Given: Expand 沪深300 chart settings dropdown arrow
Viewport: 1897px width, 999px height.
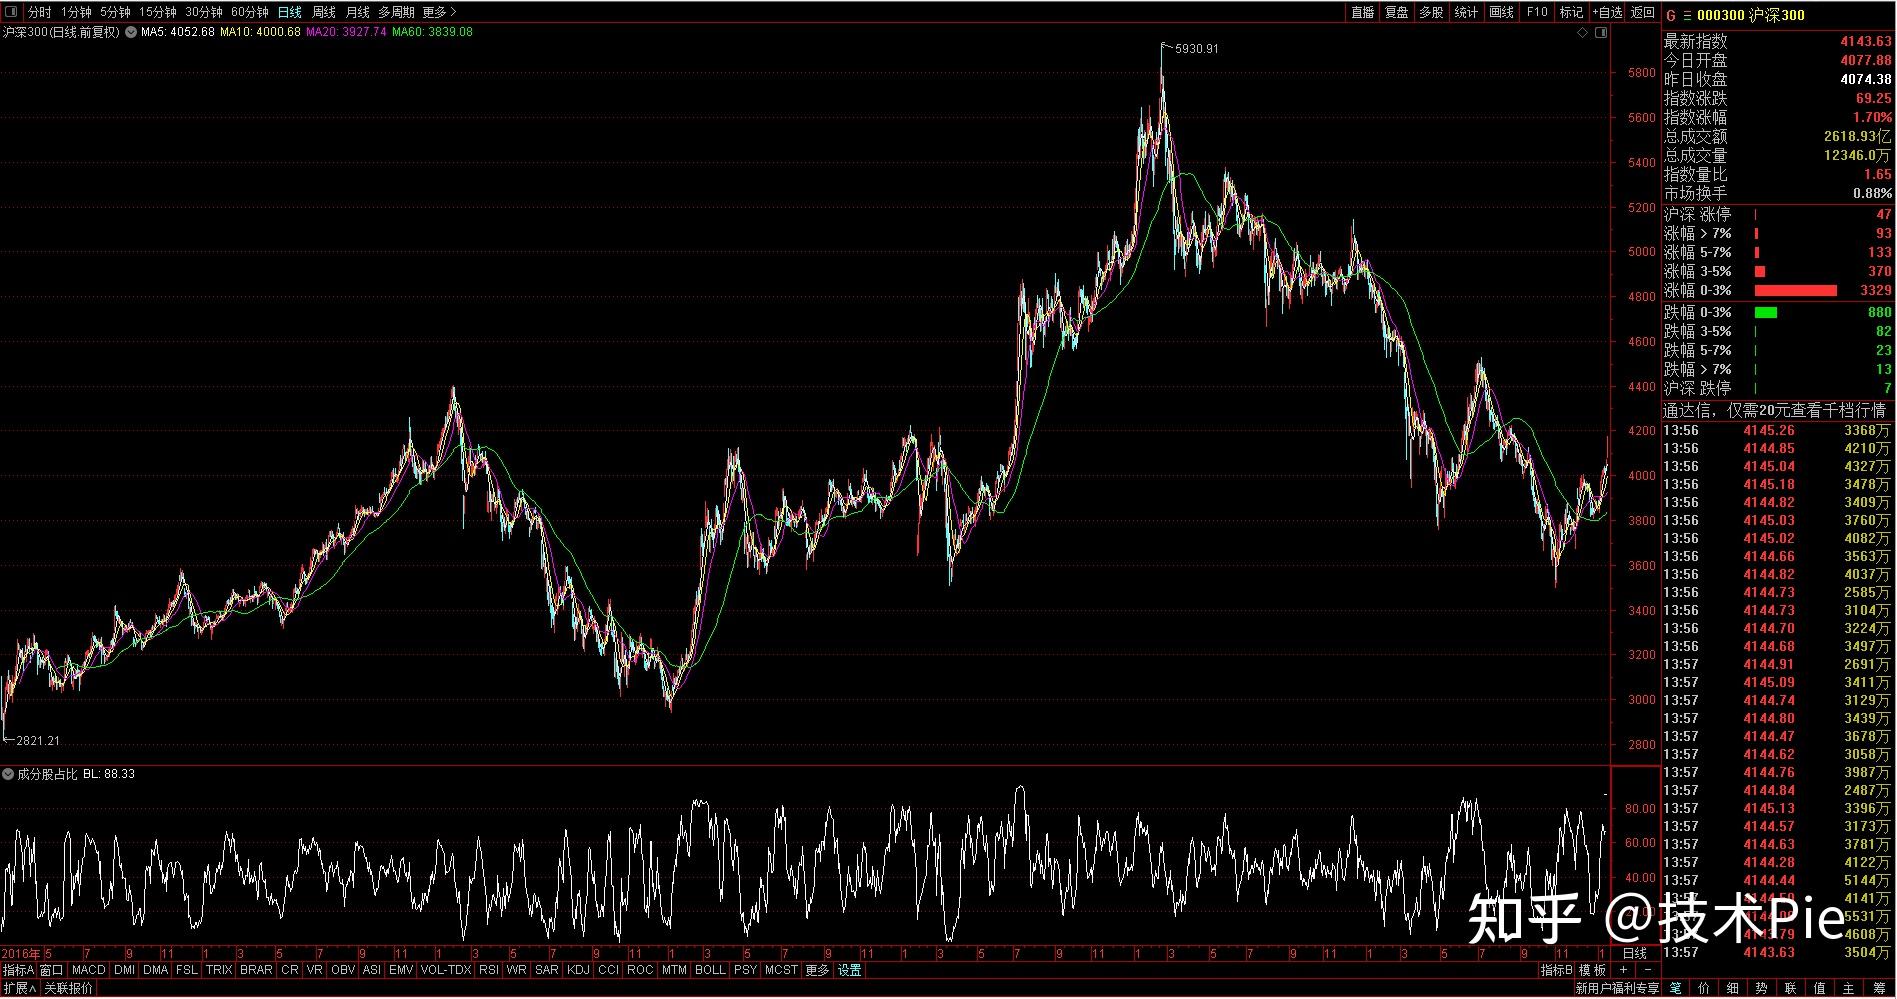Looking at the screenshot, I should (130, 32).
